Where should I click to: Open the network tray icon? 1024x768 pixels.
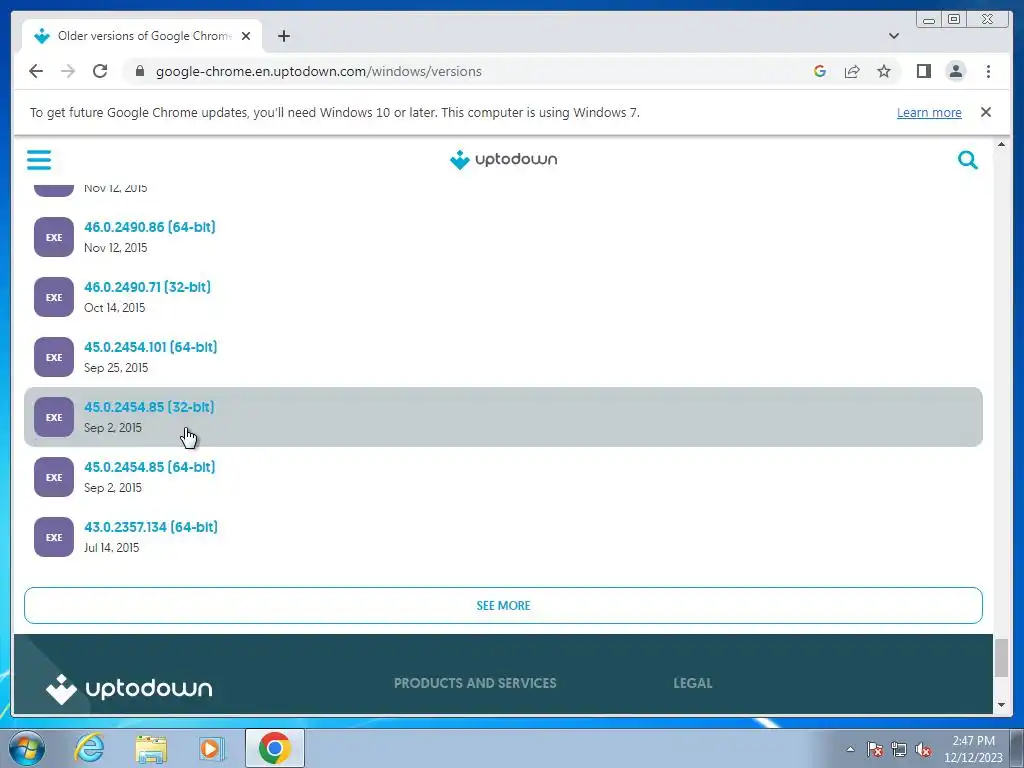[899, 749]
